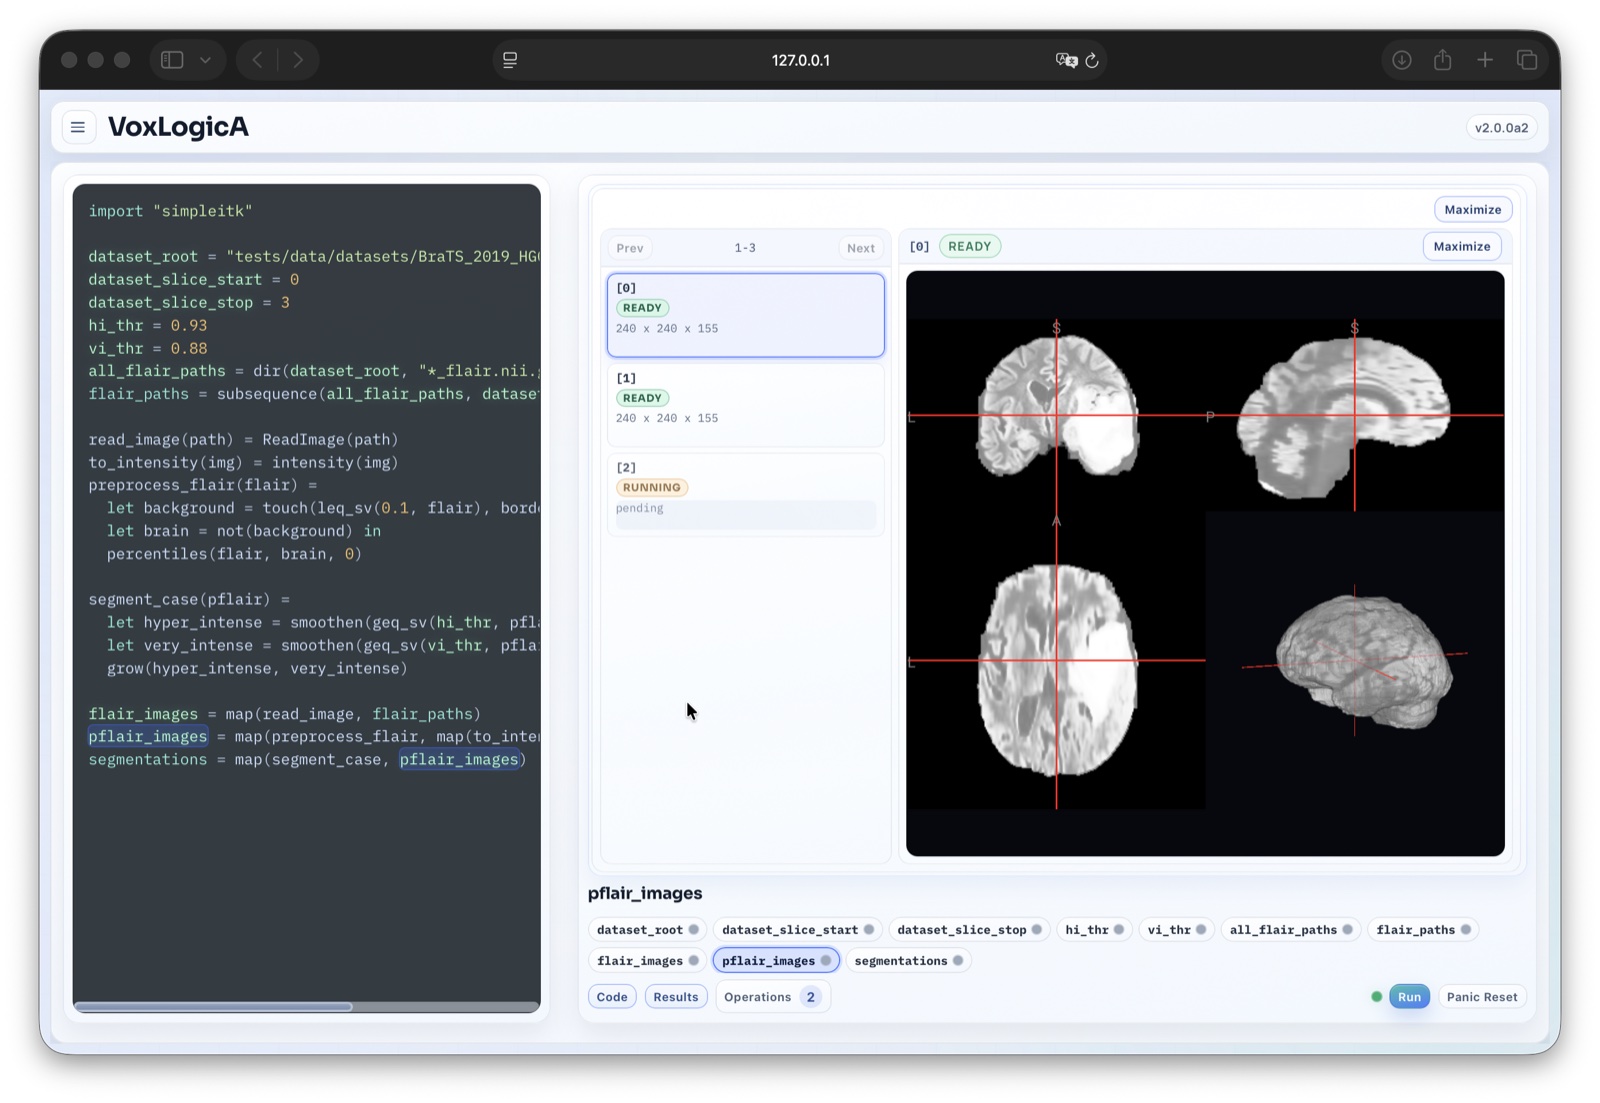
Task: Select the dataset_root variable chip
Action: (x=647, y=930)
